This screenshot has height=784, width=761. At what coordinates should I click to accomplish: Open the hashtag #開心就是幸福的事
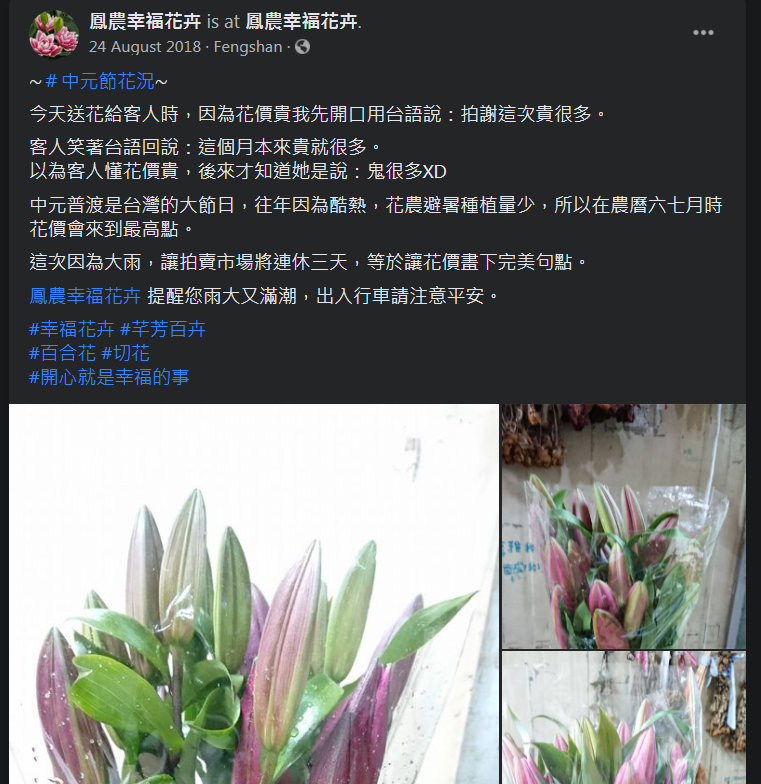pos(109,377)
